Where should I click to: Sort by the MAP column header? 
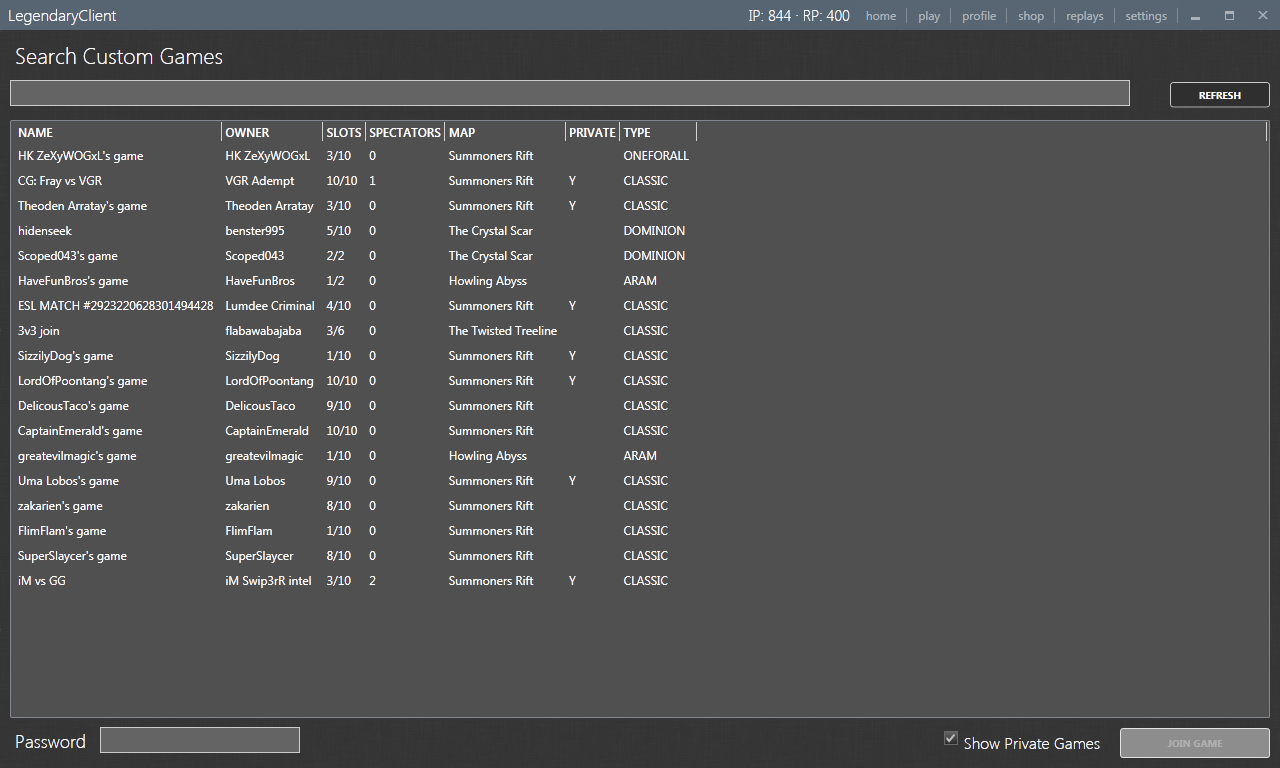(x=505, y=132)
